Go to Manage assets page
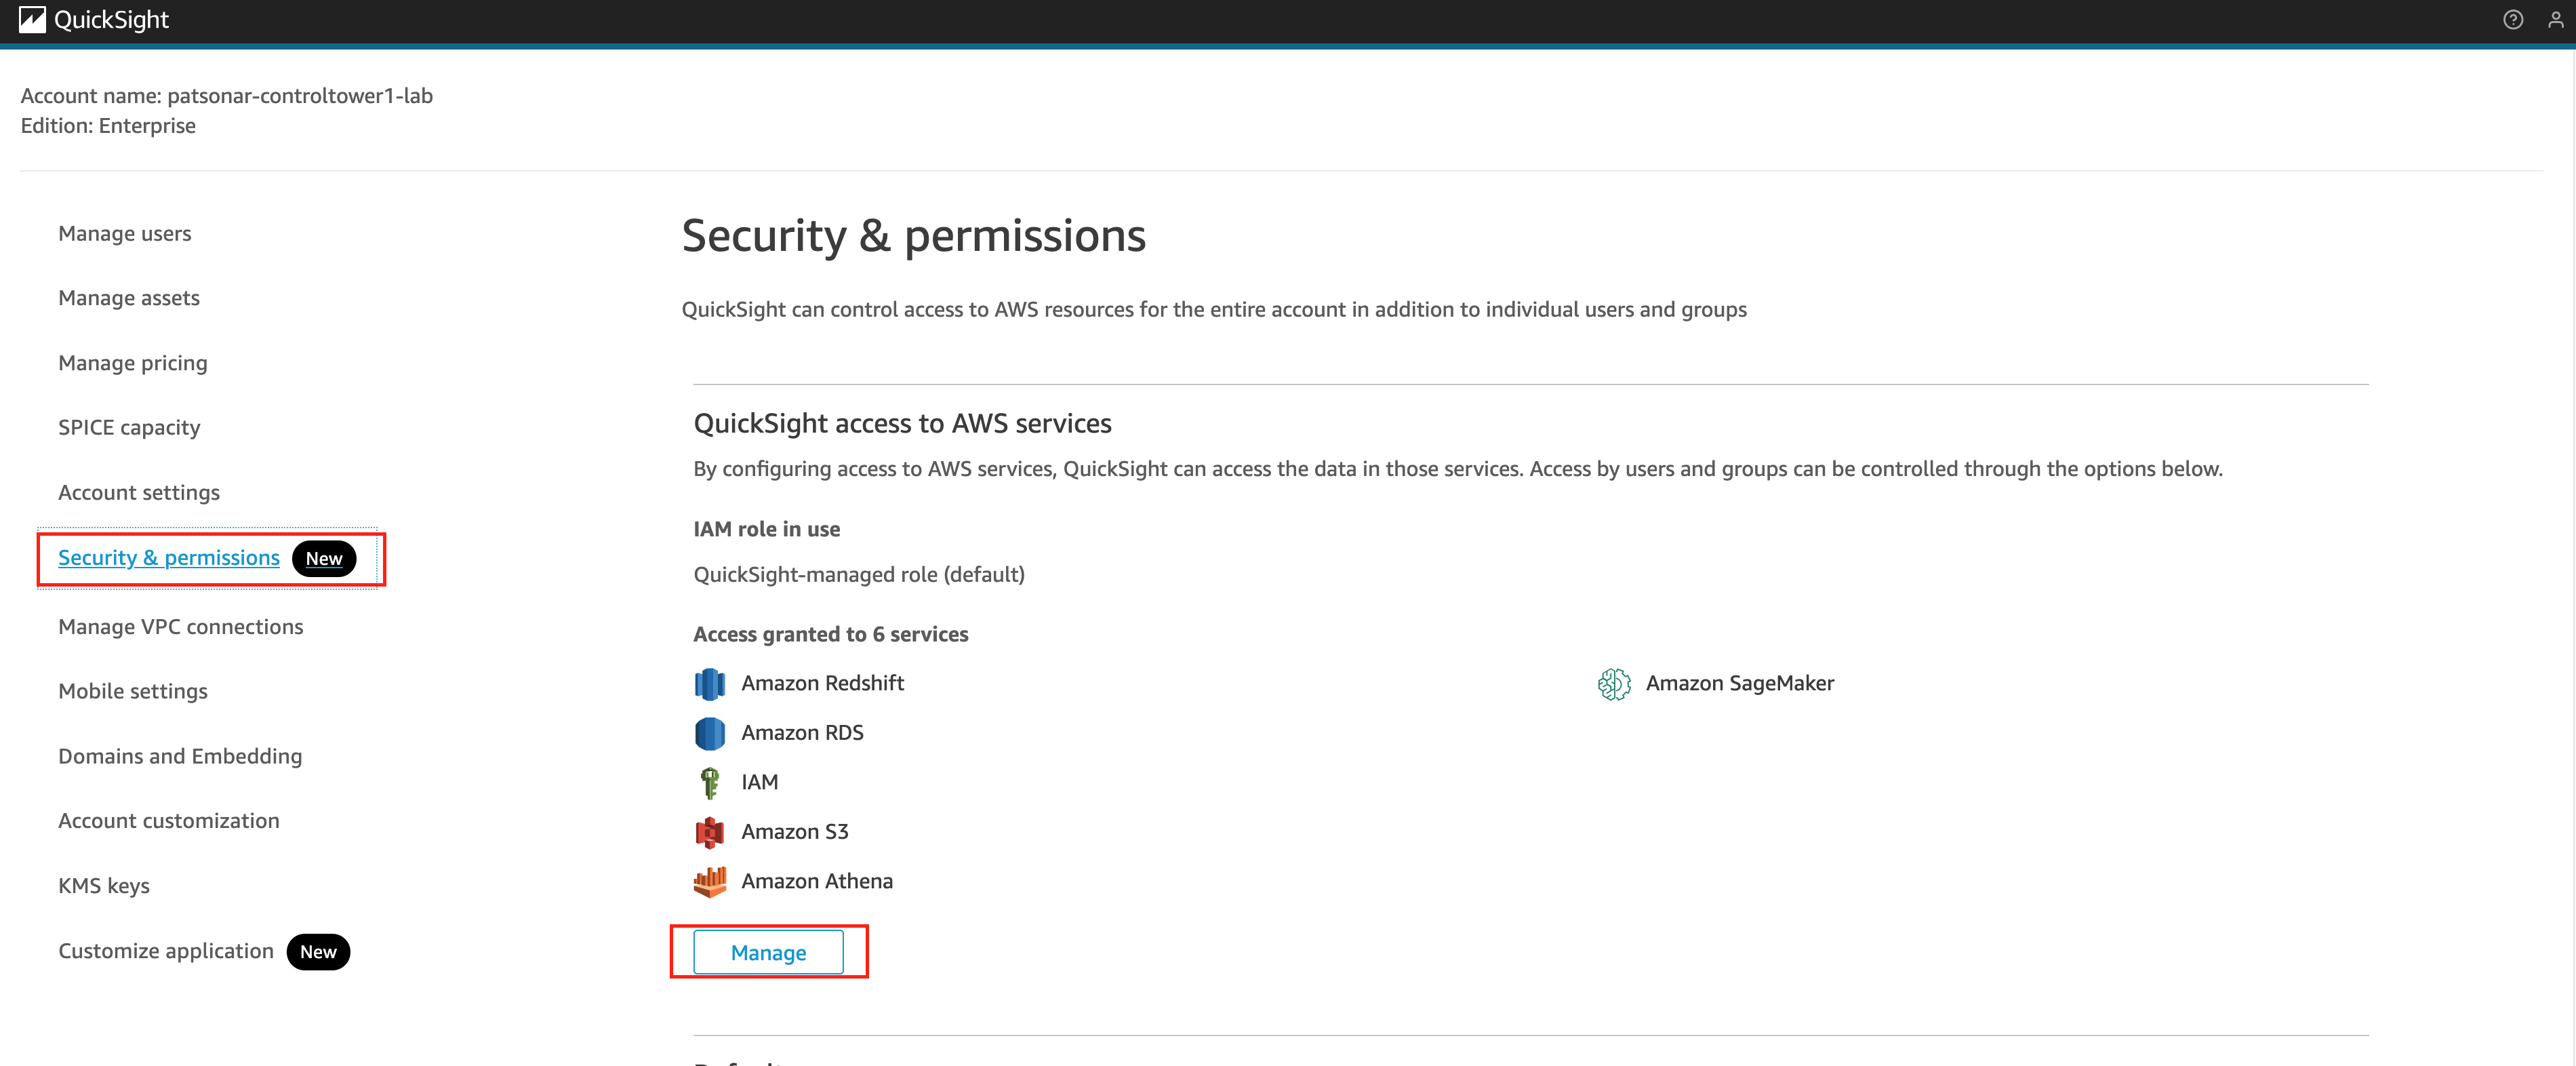Viewport: 2576px width, 1066px height. (x=129, y=298)
